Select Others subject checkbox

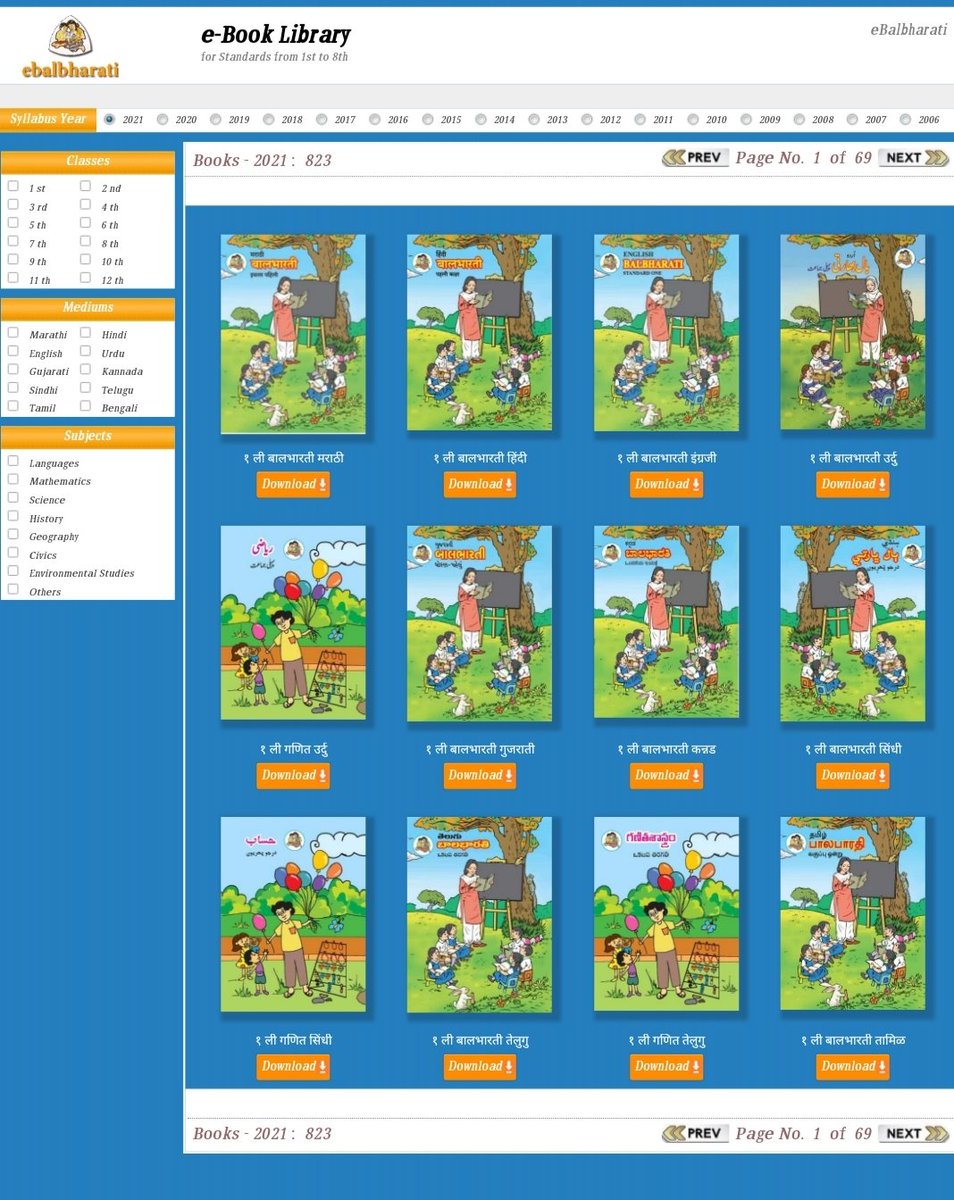13,589
